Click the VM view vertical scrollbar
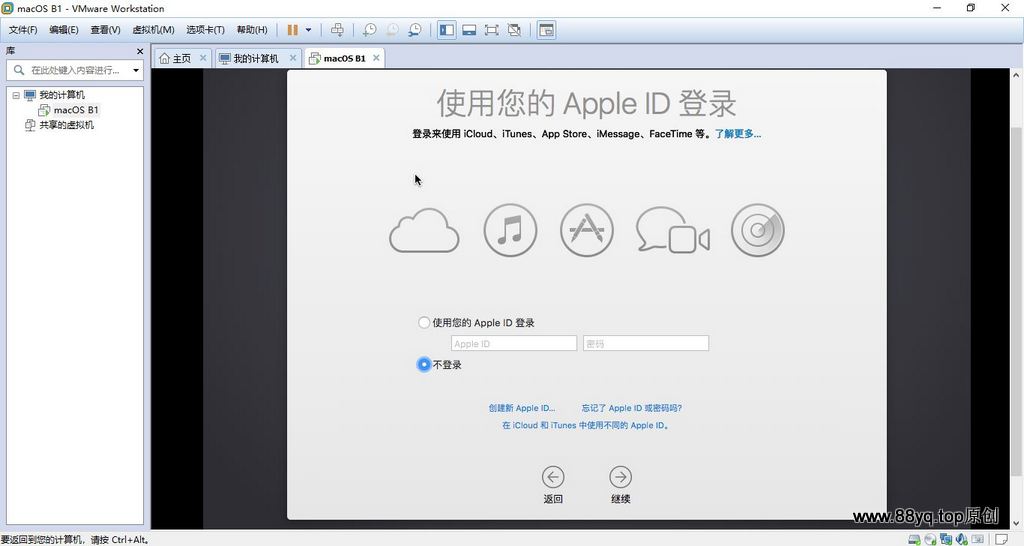Image resolution: width=1024 pixels, height=546 pixels. tap(1016, 300)
